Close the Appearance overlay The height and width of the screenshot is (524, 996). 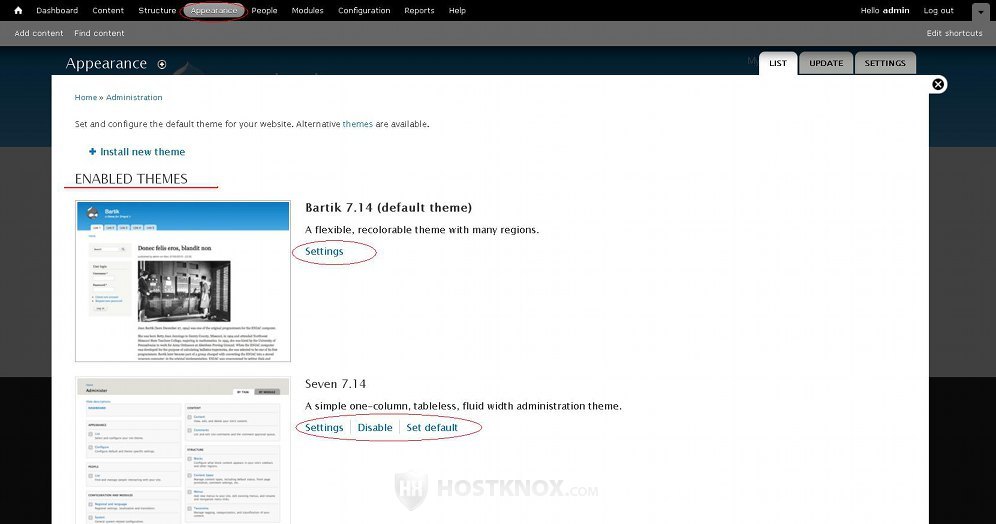[938, 84]
